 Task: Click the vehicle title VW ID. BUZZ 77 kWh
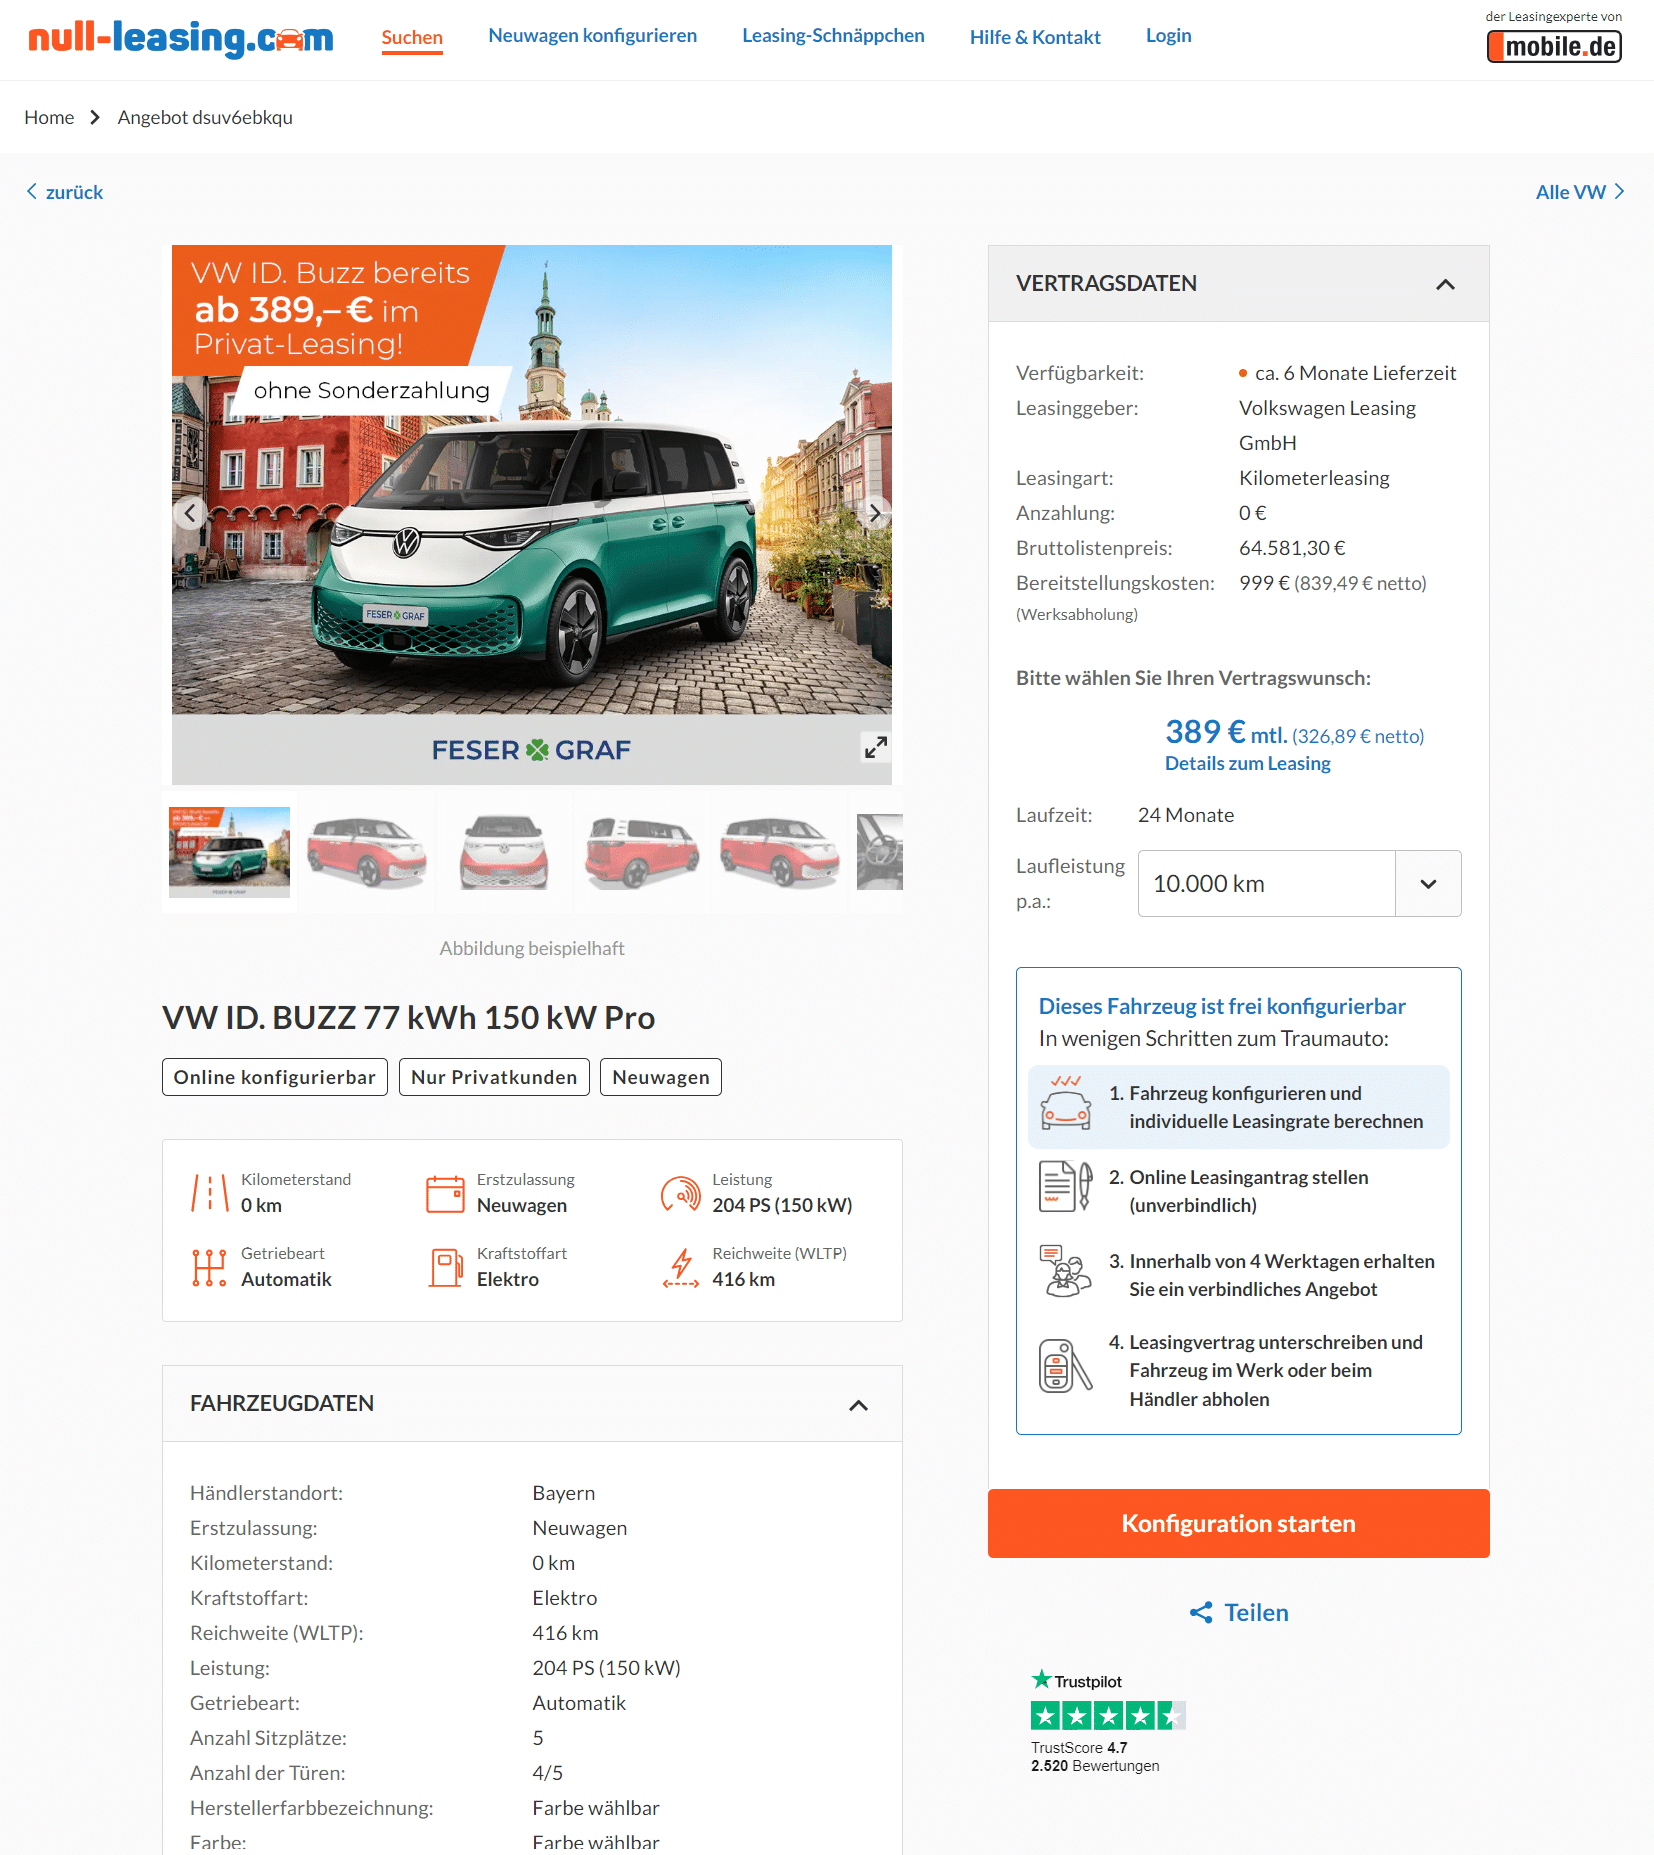[408, 1017]
